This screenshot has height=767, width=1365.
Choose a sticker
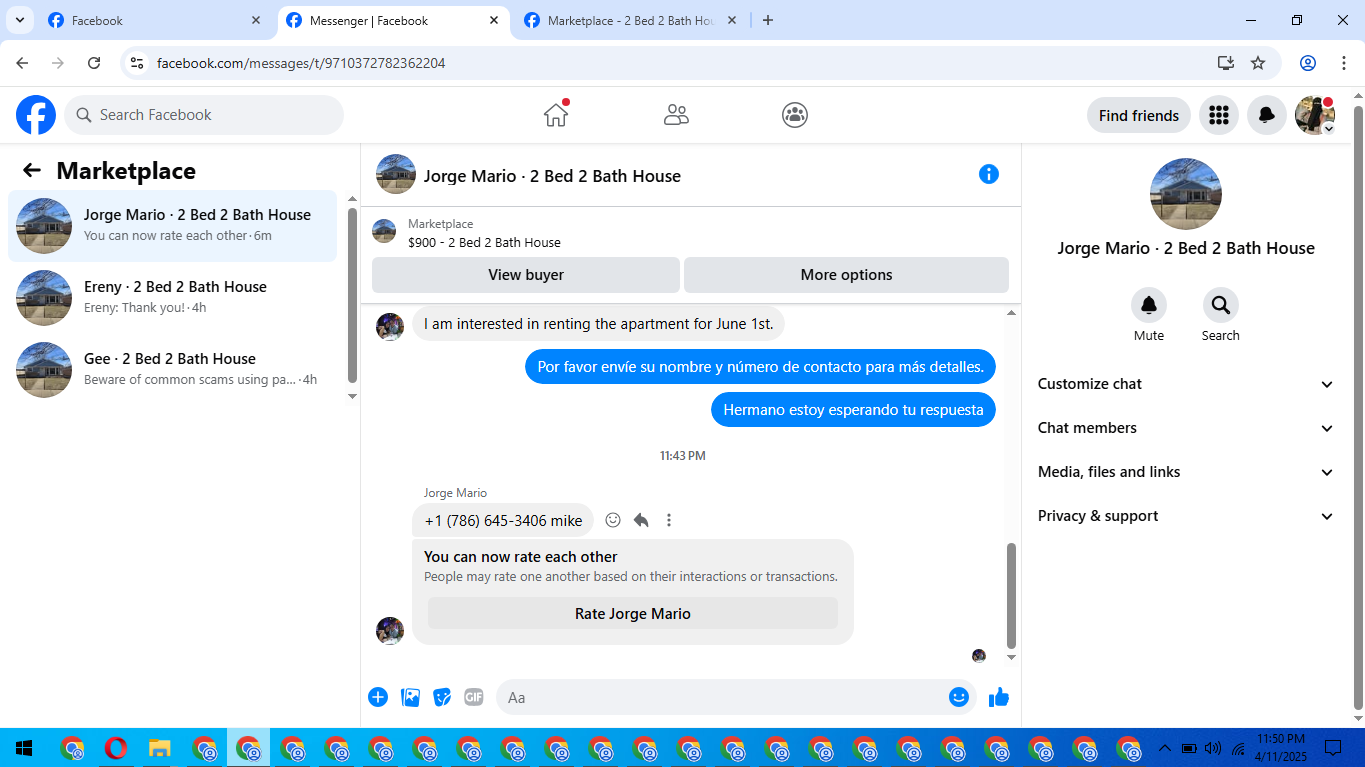click(442, 697)
